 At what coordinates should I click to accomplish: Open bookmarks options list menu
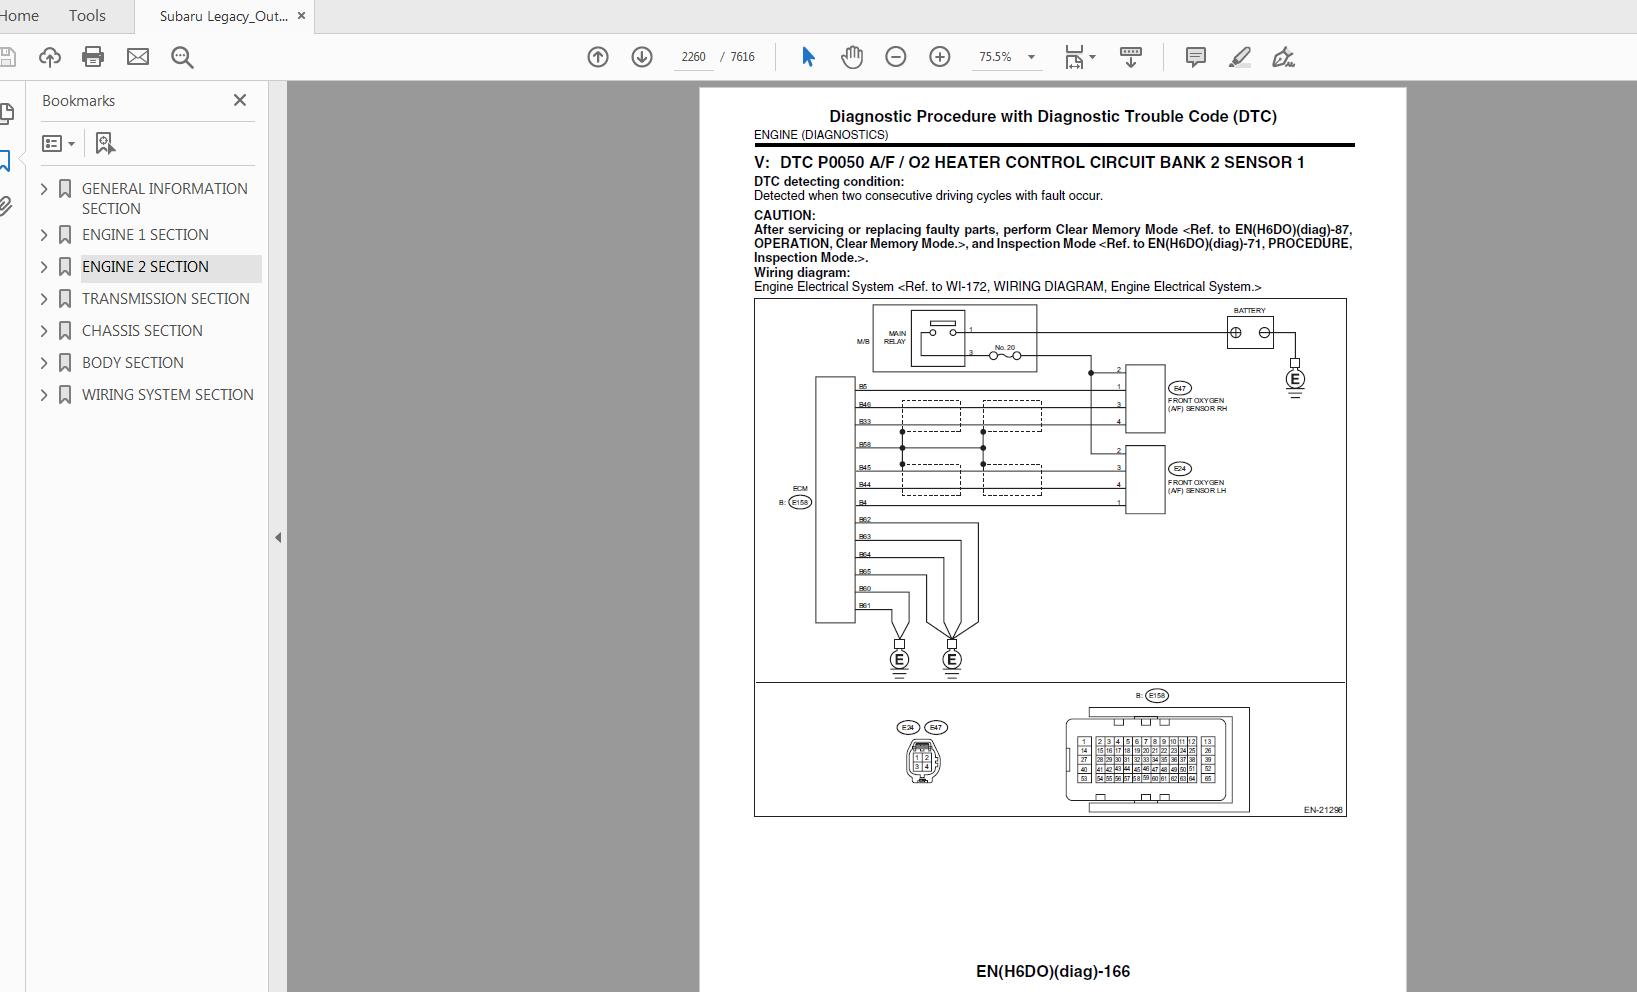(58, 143)
